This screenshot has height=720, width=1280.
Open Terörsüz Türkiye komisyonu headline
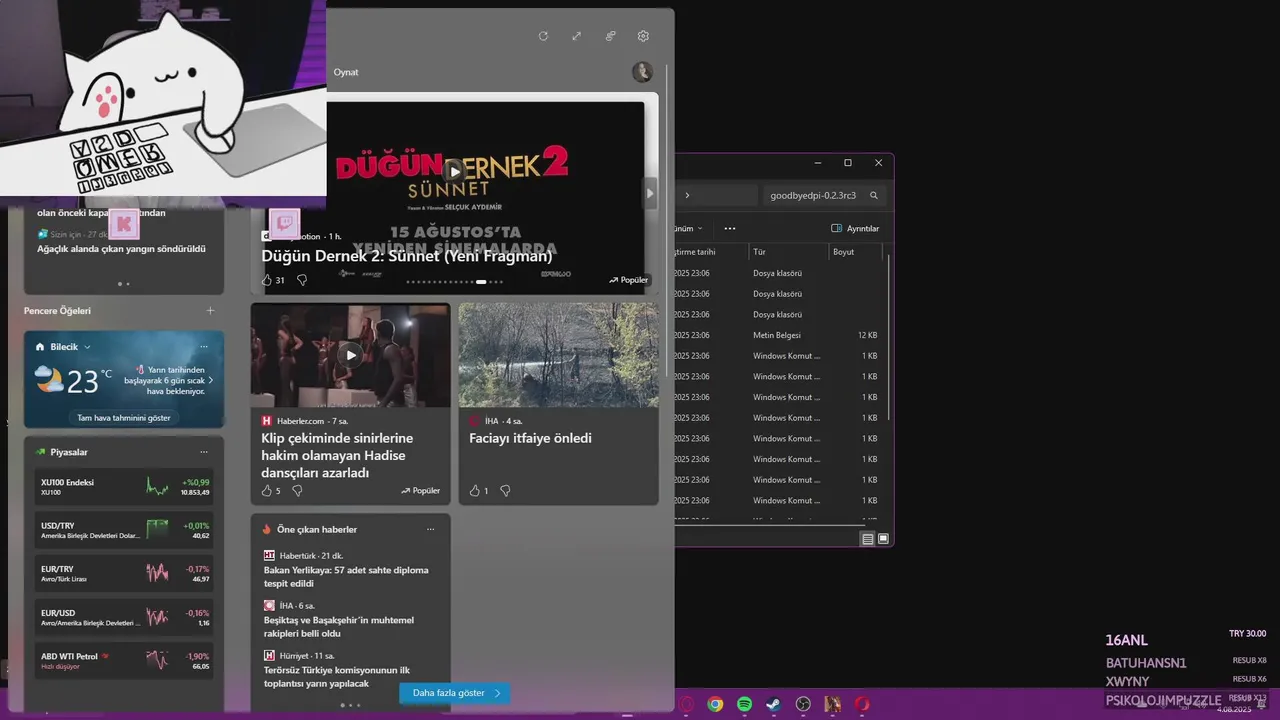pos(337,676)
